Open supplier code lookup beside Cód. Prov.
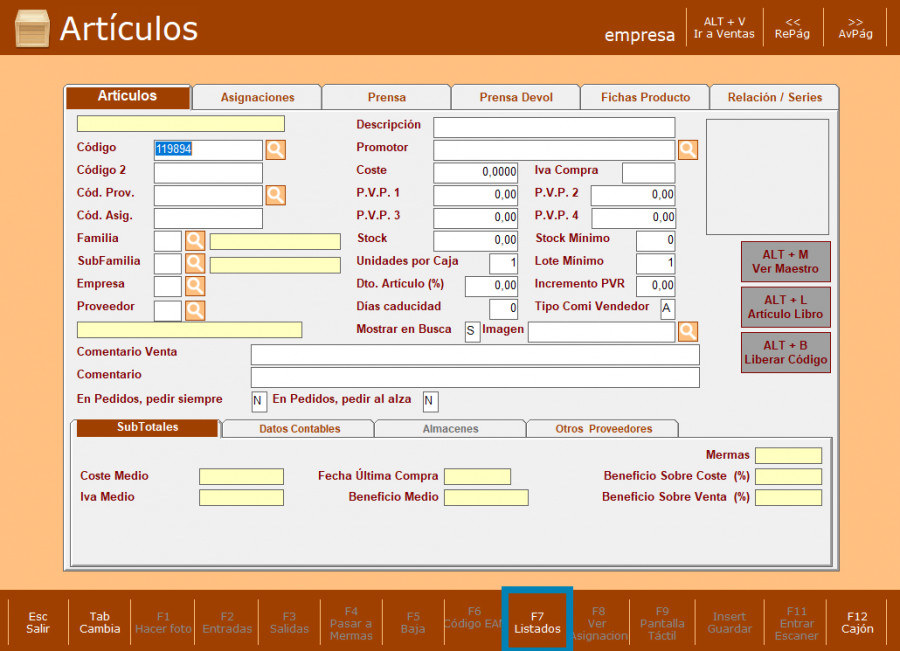The height and width of the screenshot is (651, 900). tap(275, 195)
